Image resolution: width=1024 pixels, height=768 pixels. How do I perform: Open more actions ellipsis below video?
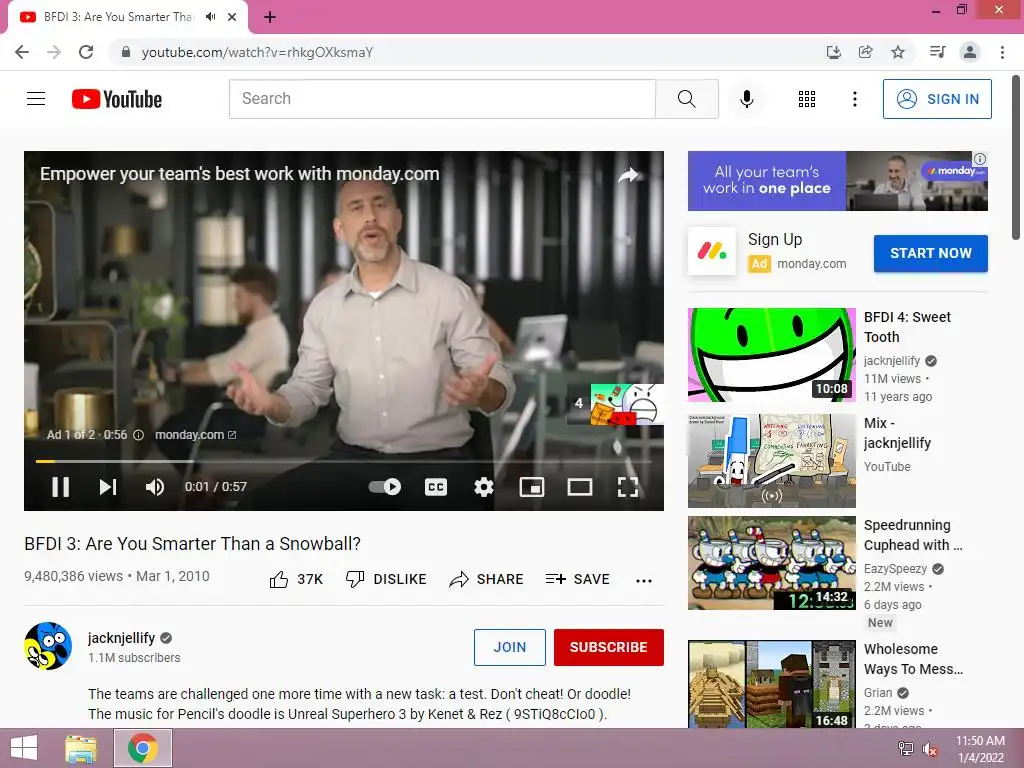click(x=644, y=581)
